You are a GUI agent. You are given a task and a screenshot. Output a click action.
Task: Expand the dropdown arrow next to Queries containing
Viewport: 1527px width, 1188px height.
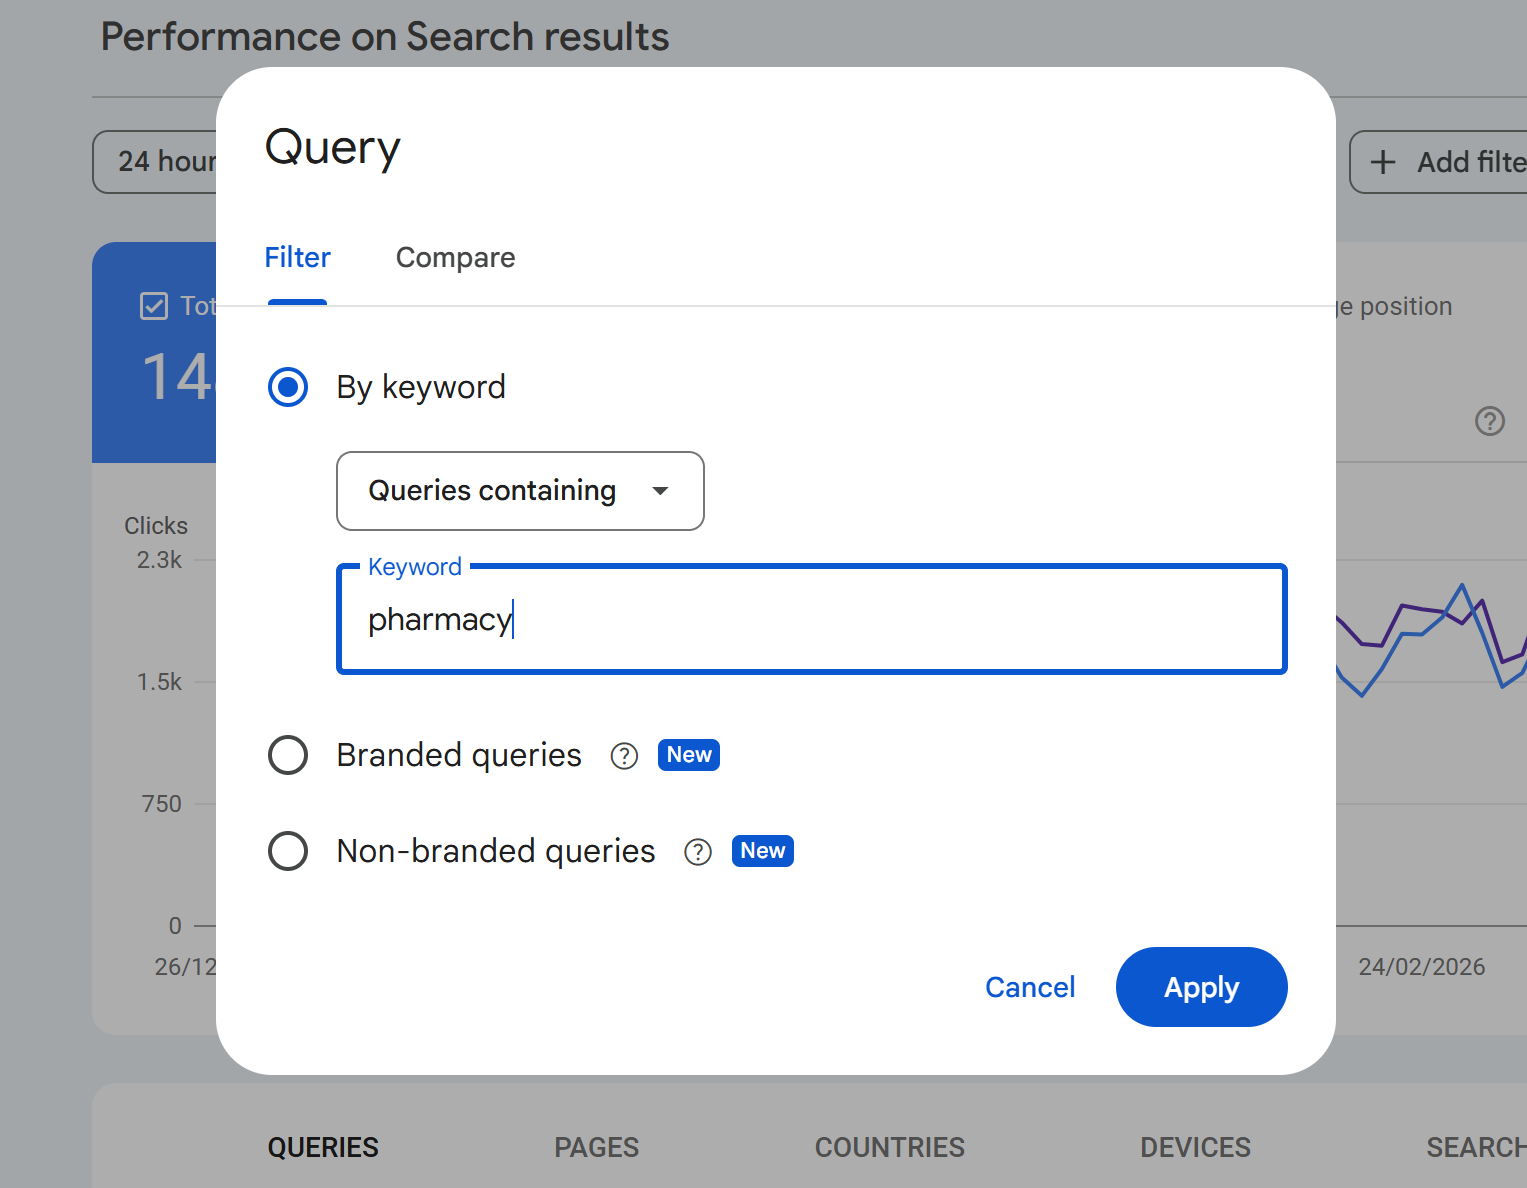click(x=660, y=491)
